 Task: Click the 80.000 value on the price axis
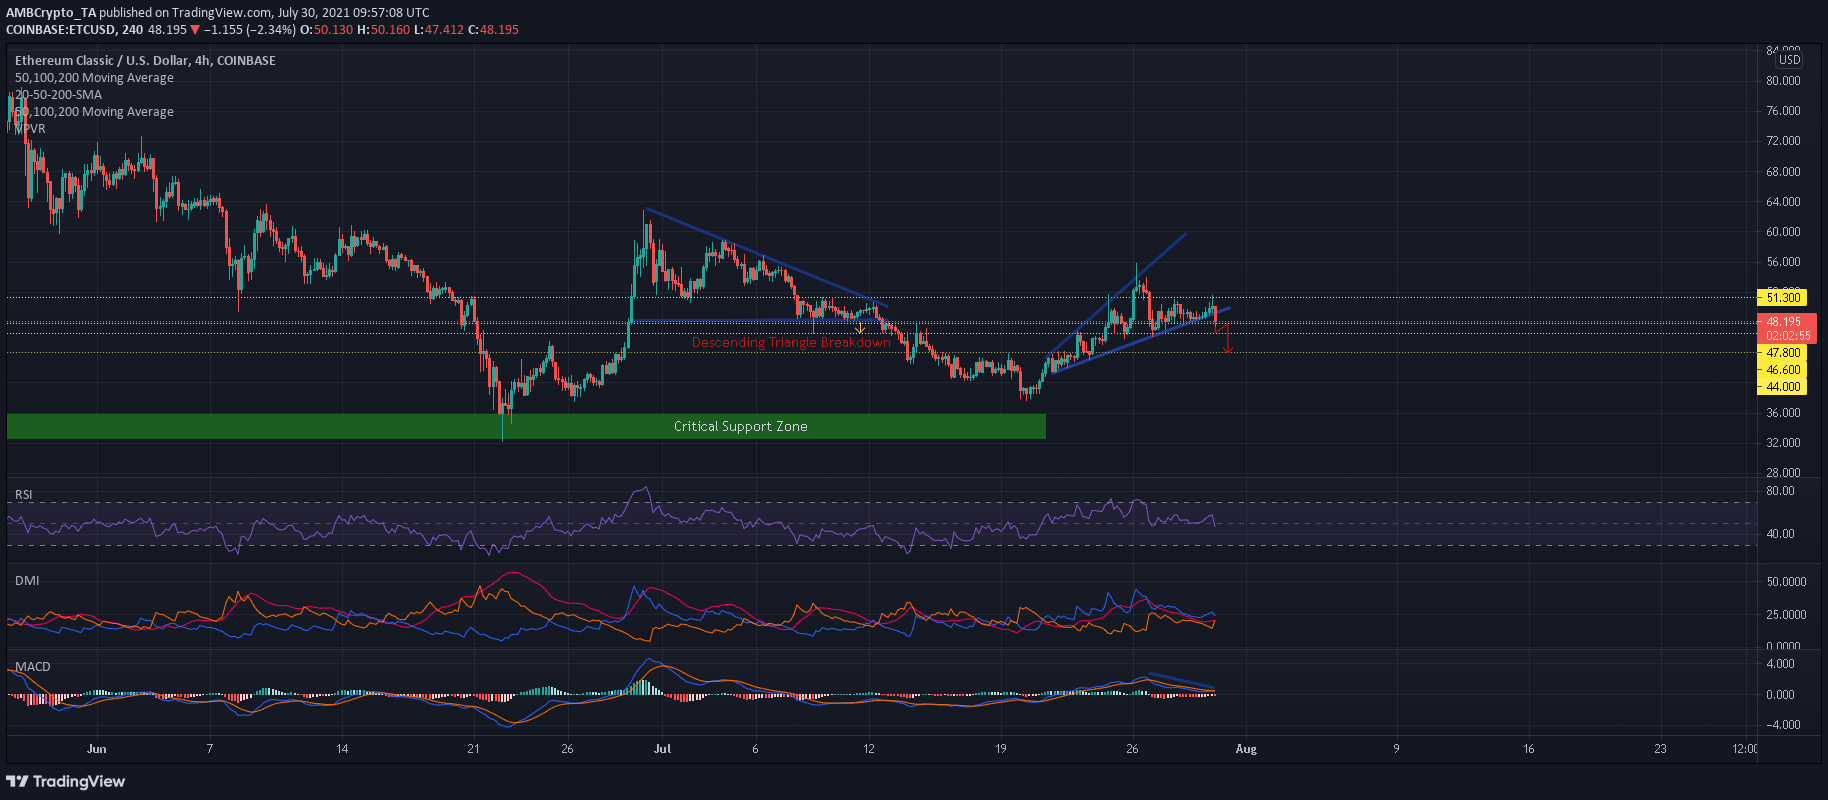pos(1784,81)
